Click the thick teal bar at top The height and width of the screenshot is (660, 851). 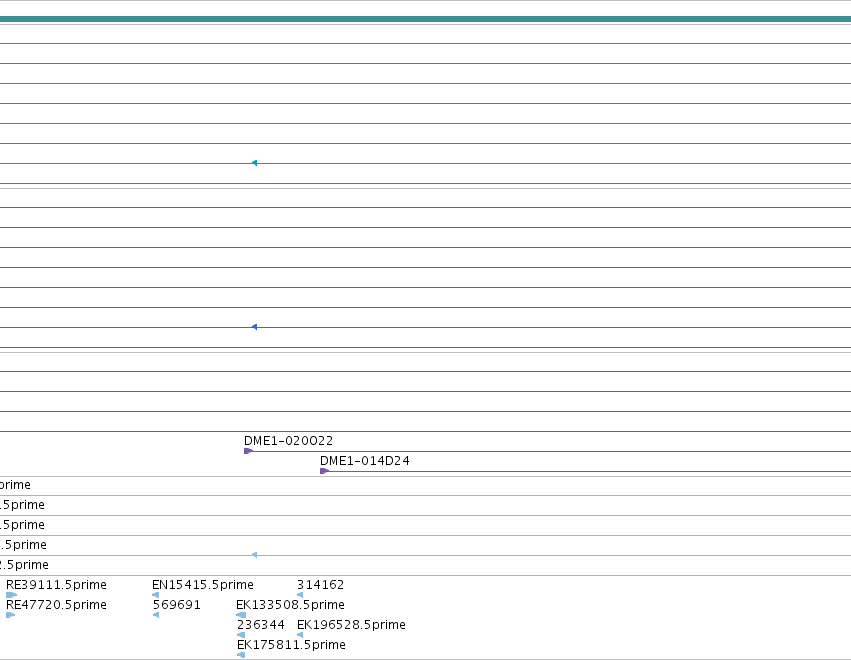point(426,19)
